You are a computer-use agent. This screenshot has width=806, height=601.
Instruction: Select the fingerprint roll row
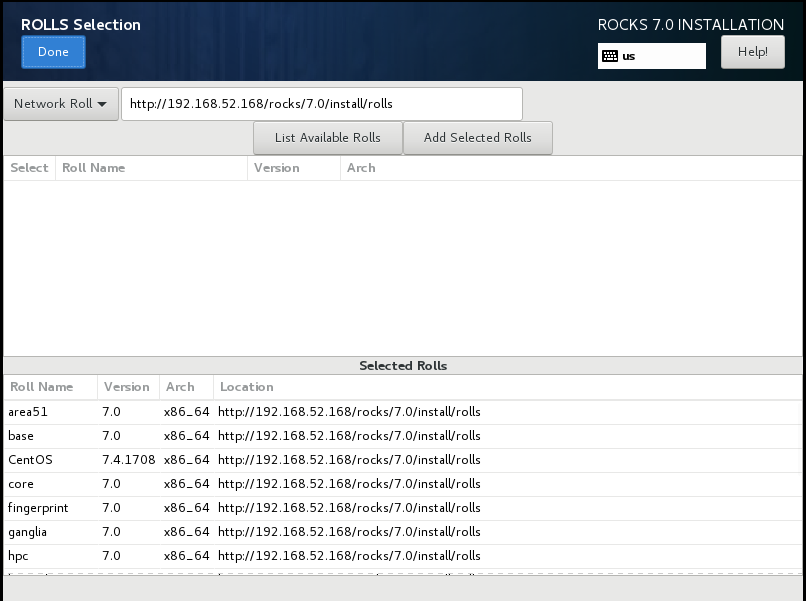tap(403, 508)
